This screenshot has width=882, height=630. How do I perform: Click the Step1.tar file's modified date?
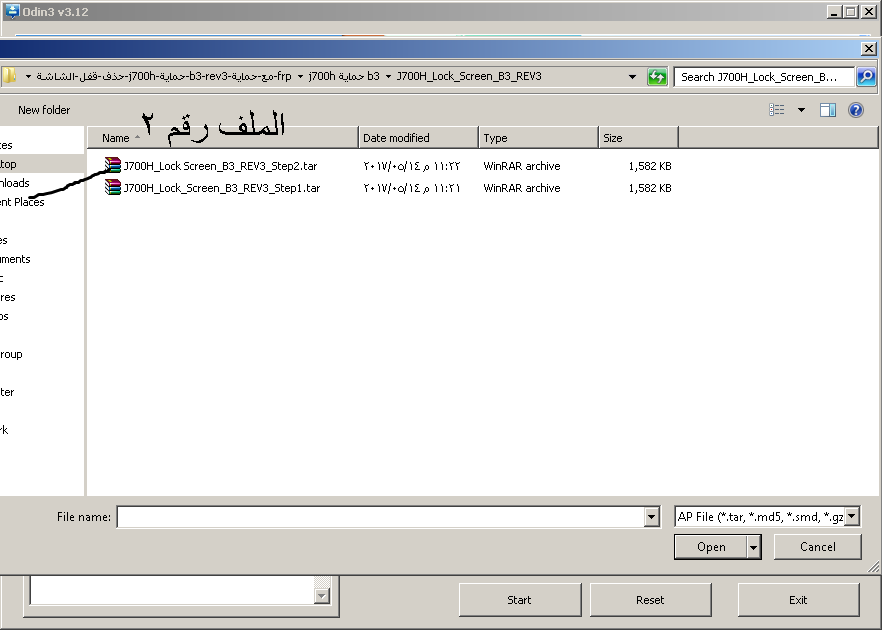point(412,188)
